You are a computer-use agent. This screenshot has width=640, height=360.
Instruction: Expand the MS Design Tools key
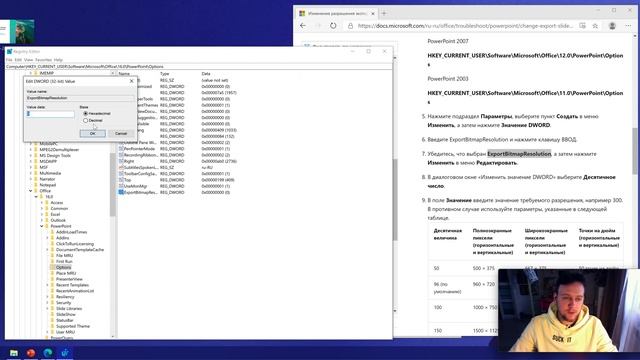click(x=31, y=156)
